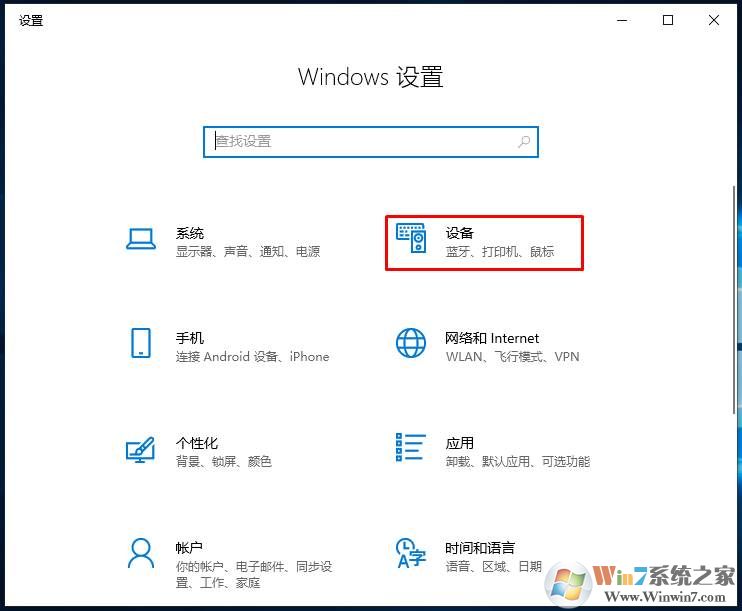The height and width of the screenshot is (611, 742).
Task: Click the text 卸载、默认应用、可选功能
Action: tap(518, 461)
